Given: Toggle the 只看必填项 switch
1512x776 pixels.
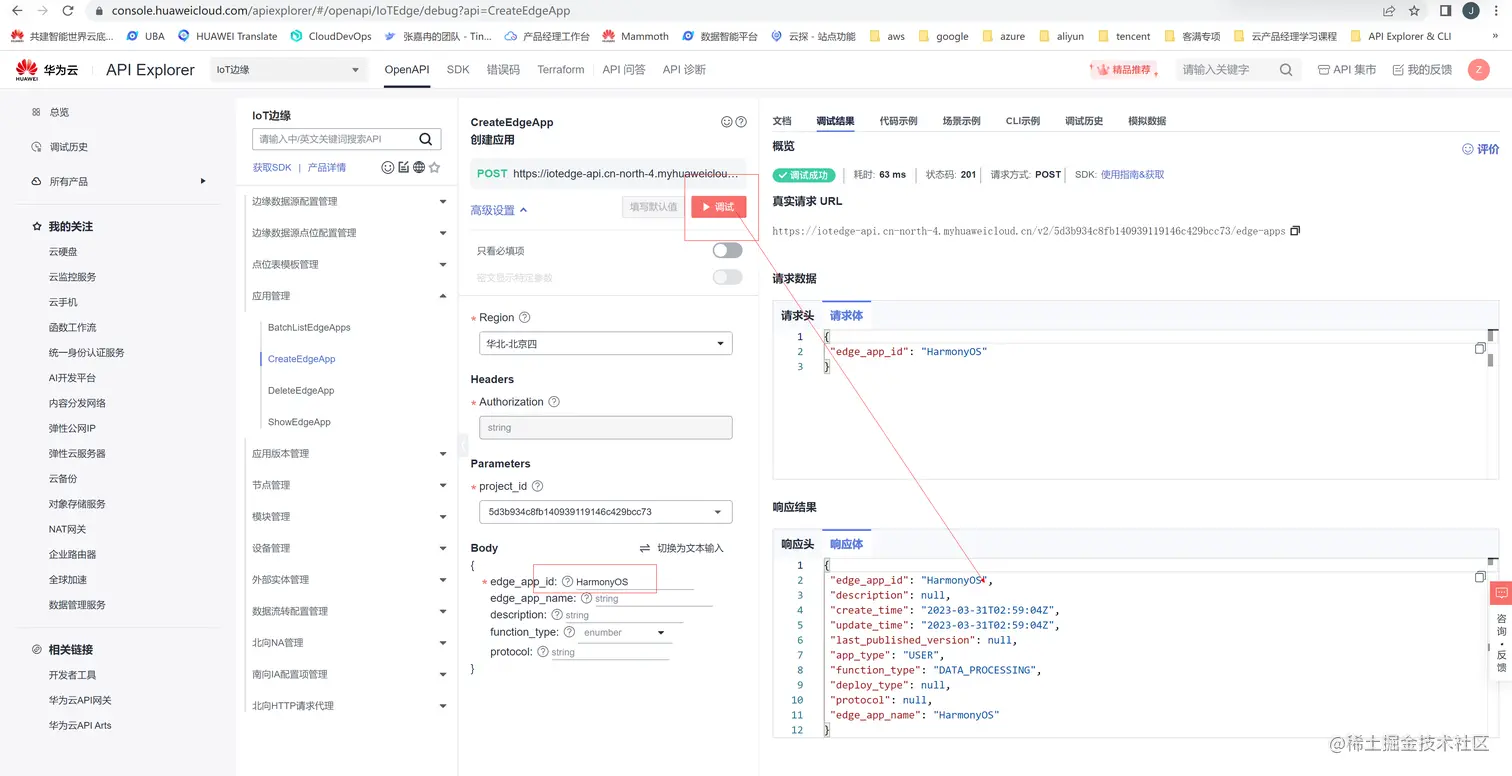Looking at the screenshot, I should click(x=727, y=251).
